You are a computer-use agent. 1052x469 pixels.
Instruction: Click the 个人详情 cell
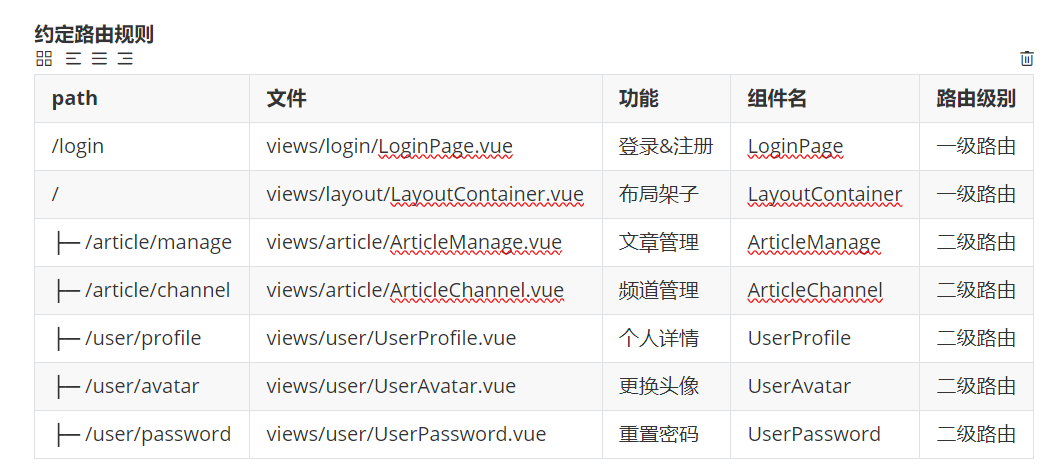pos(666,338)
